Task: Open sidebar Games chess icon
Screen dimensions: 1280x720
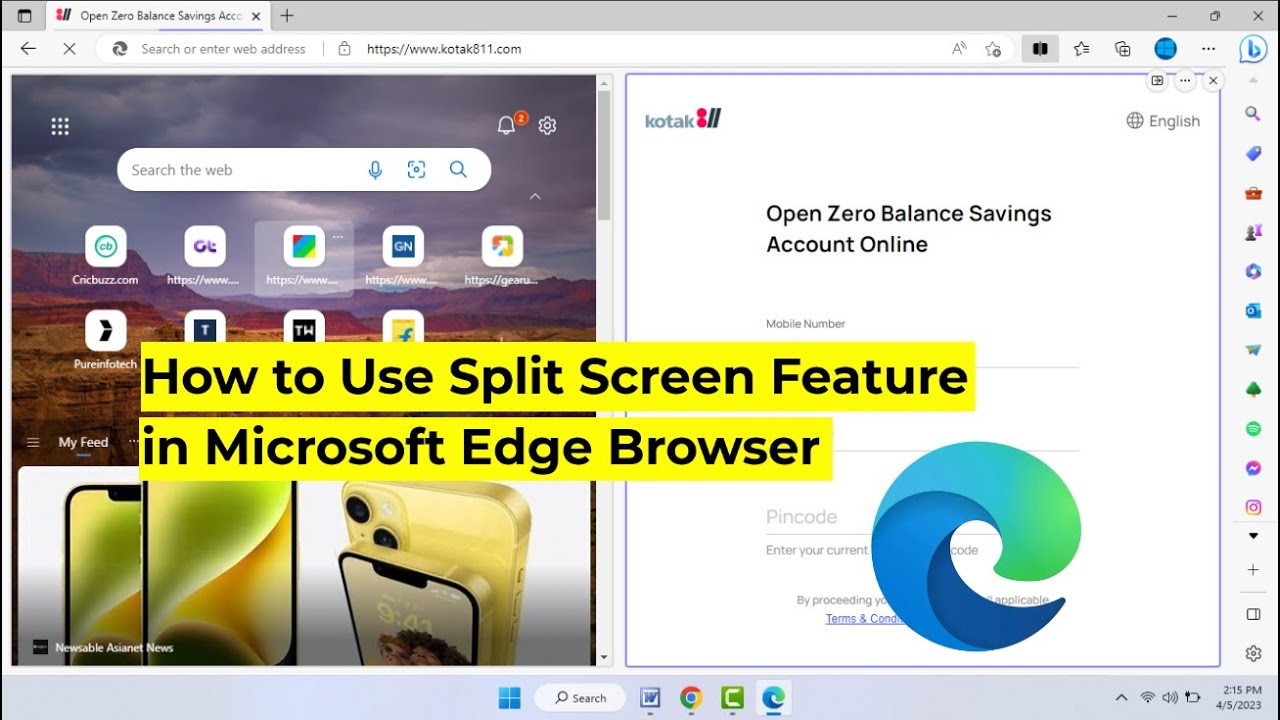Action: (1253, 232)
